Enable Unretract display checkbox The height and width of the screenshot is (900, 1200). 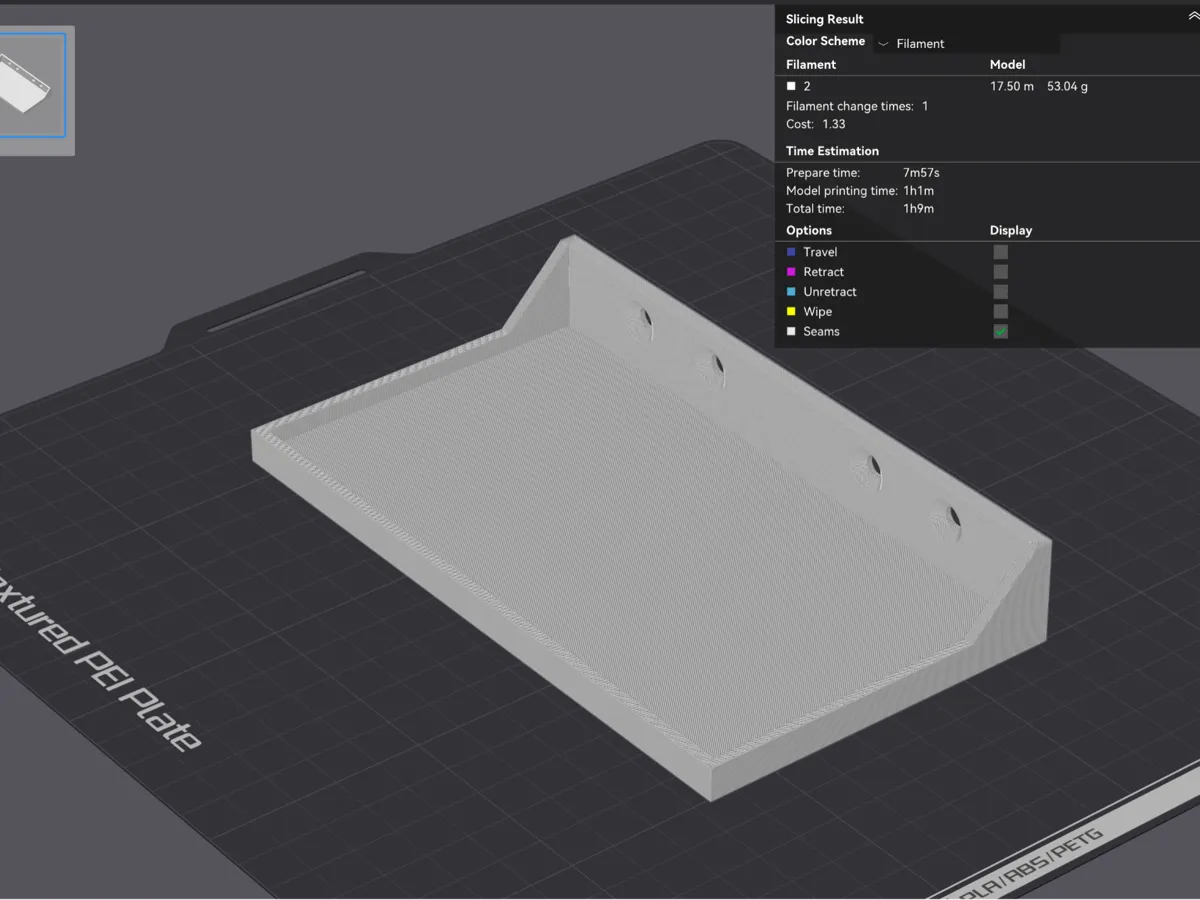[x=1001, y=292]
